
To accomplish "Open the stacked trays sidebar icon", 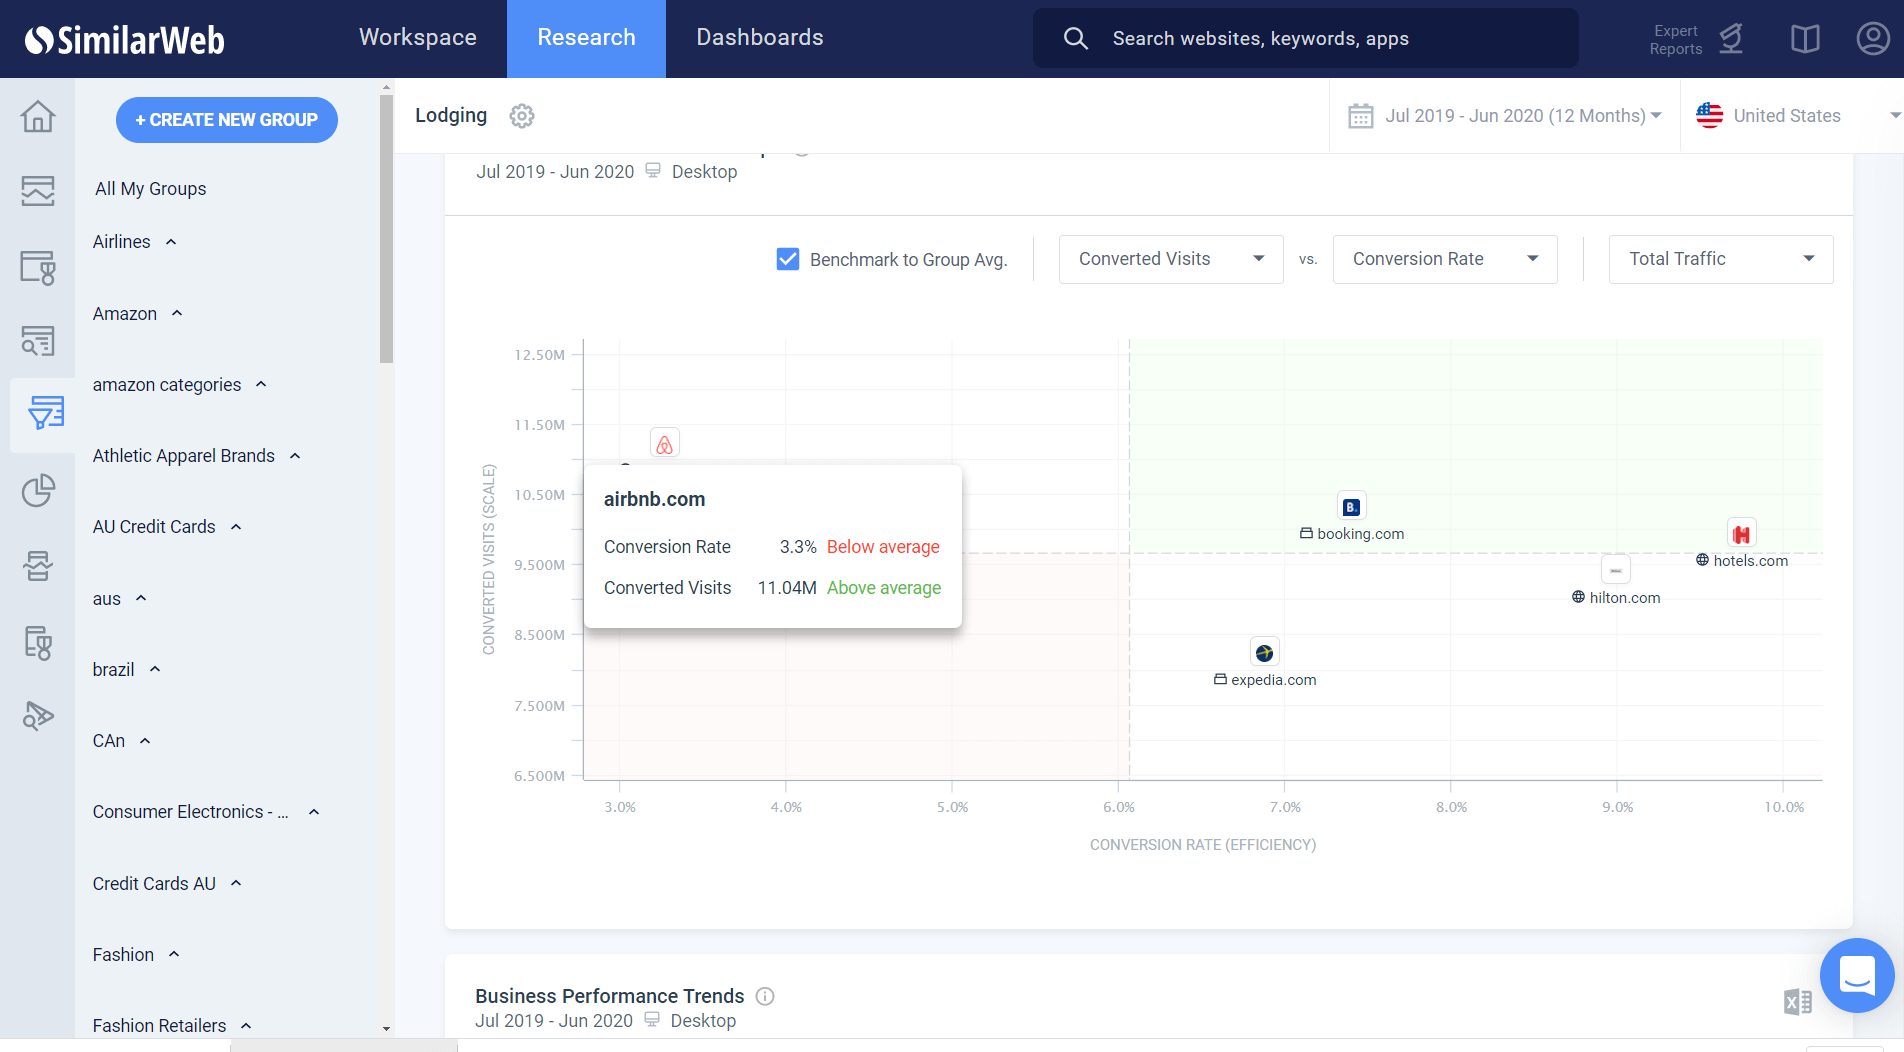I will (38, 566).
